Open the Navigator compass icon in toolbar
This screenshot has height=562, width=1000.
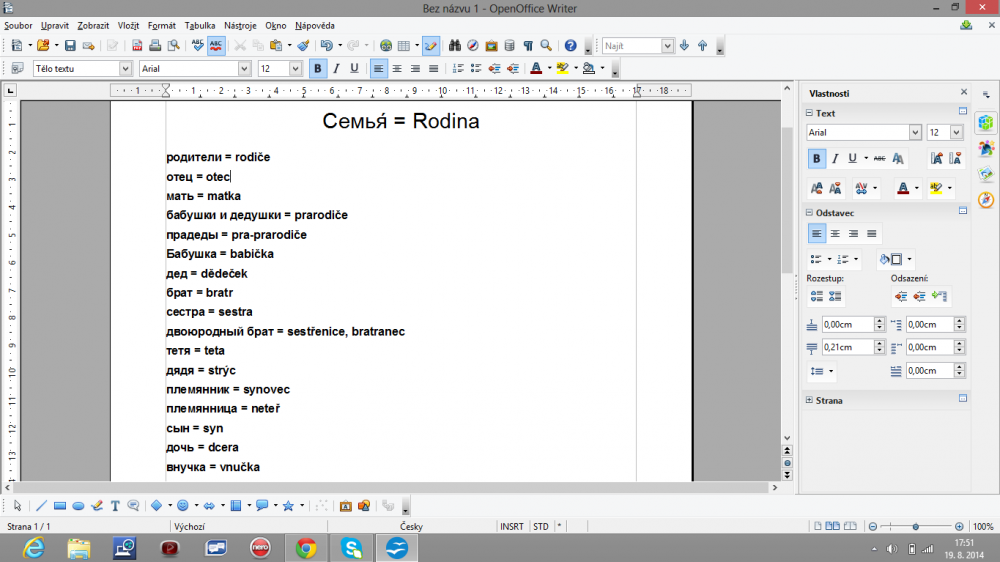click(473, 46)
